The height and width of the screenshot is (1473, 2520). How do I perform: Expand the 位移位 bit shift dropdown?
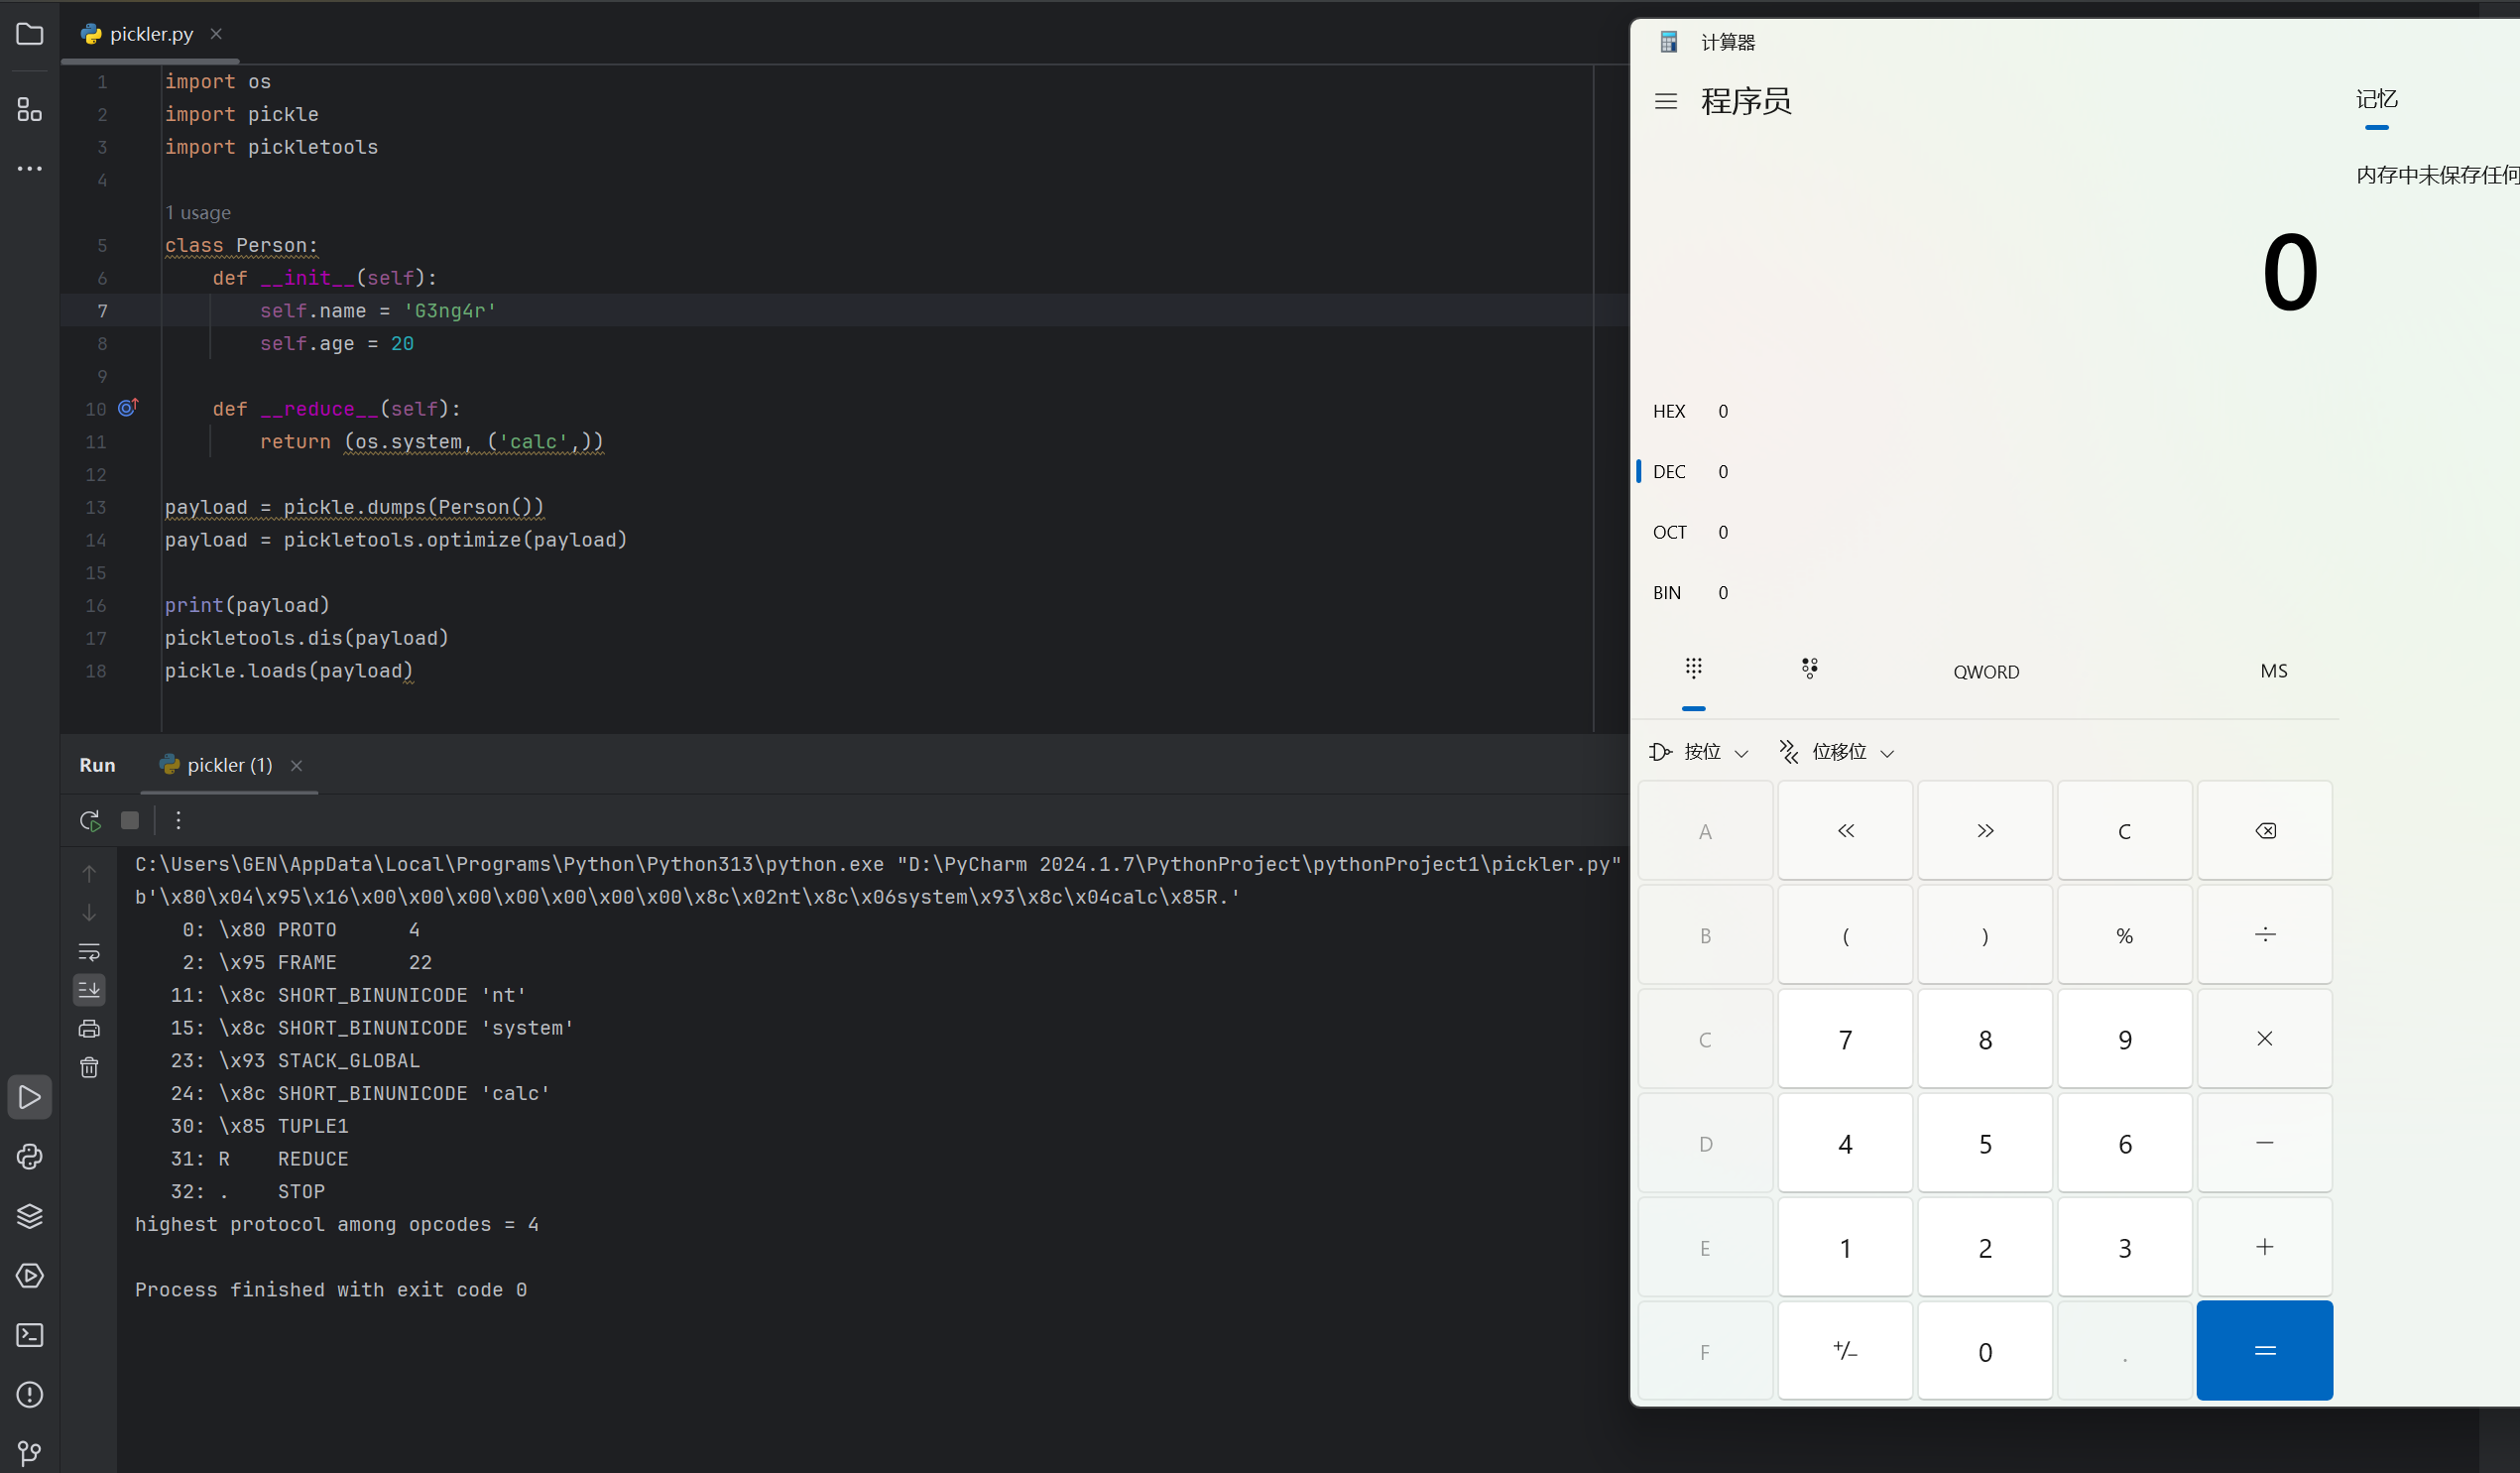(1837, 752)
